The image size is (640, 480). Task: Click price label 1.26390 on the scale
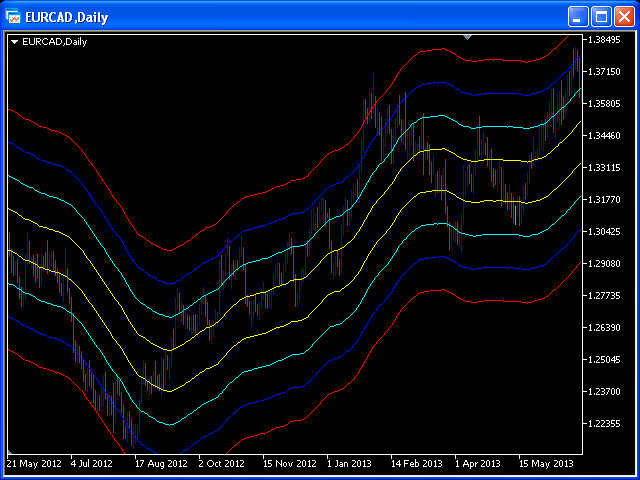605,328
